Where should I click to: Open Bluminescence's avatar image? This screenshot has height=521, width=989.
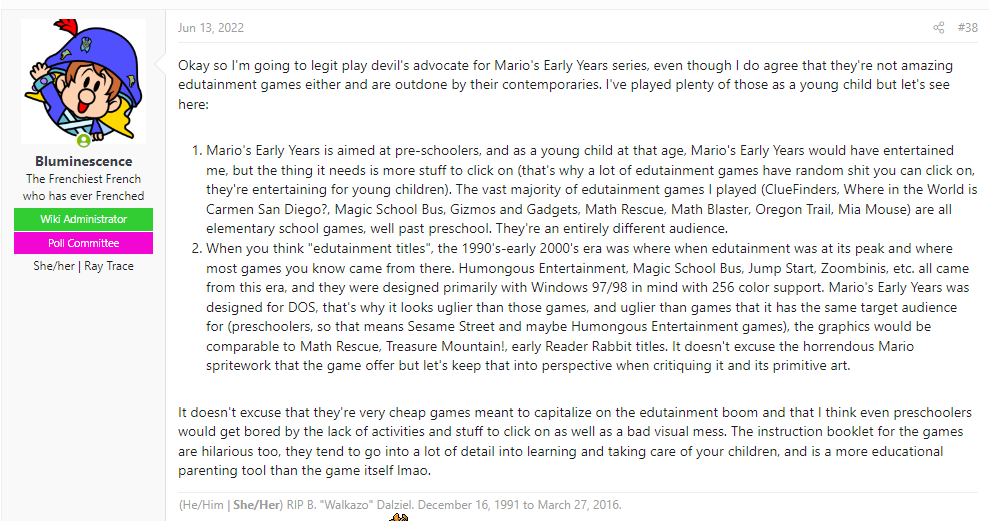pyautogui.click(x=83, y=81)
